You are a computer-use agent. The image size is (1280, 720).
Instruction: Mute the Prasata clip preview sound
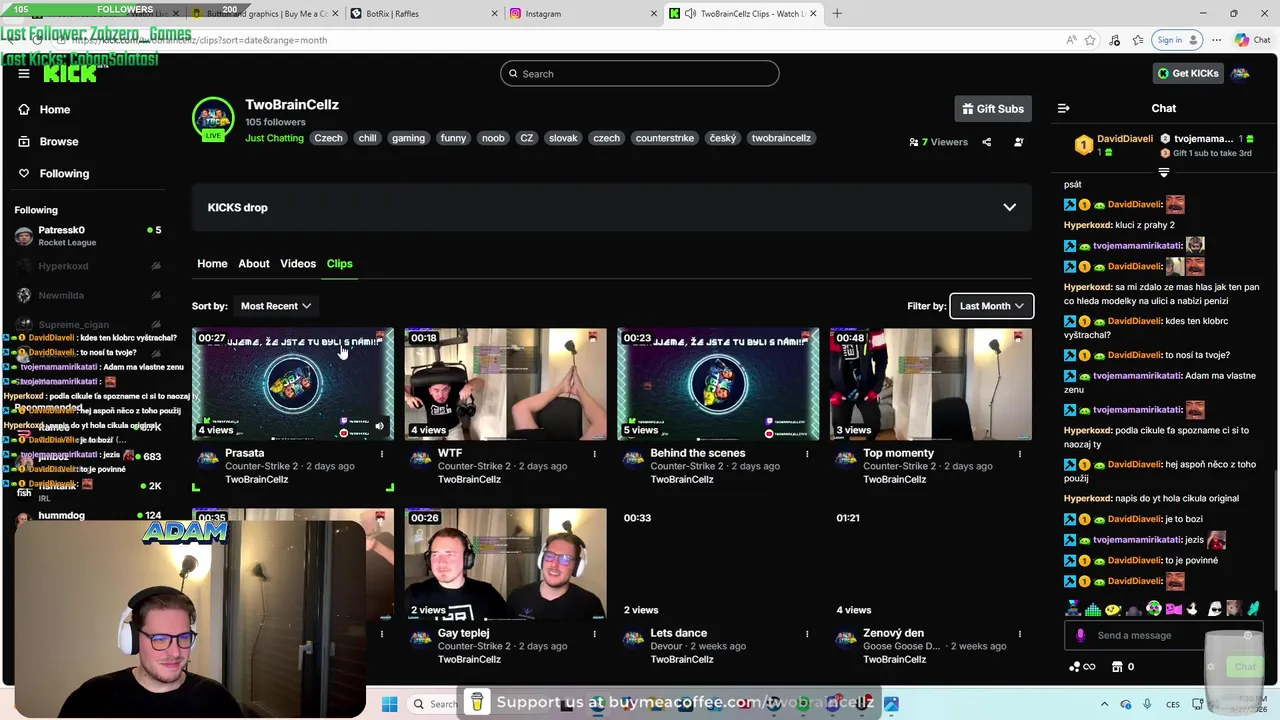tap(379, 427)
